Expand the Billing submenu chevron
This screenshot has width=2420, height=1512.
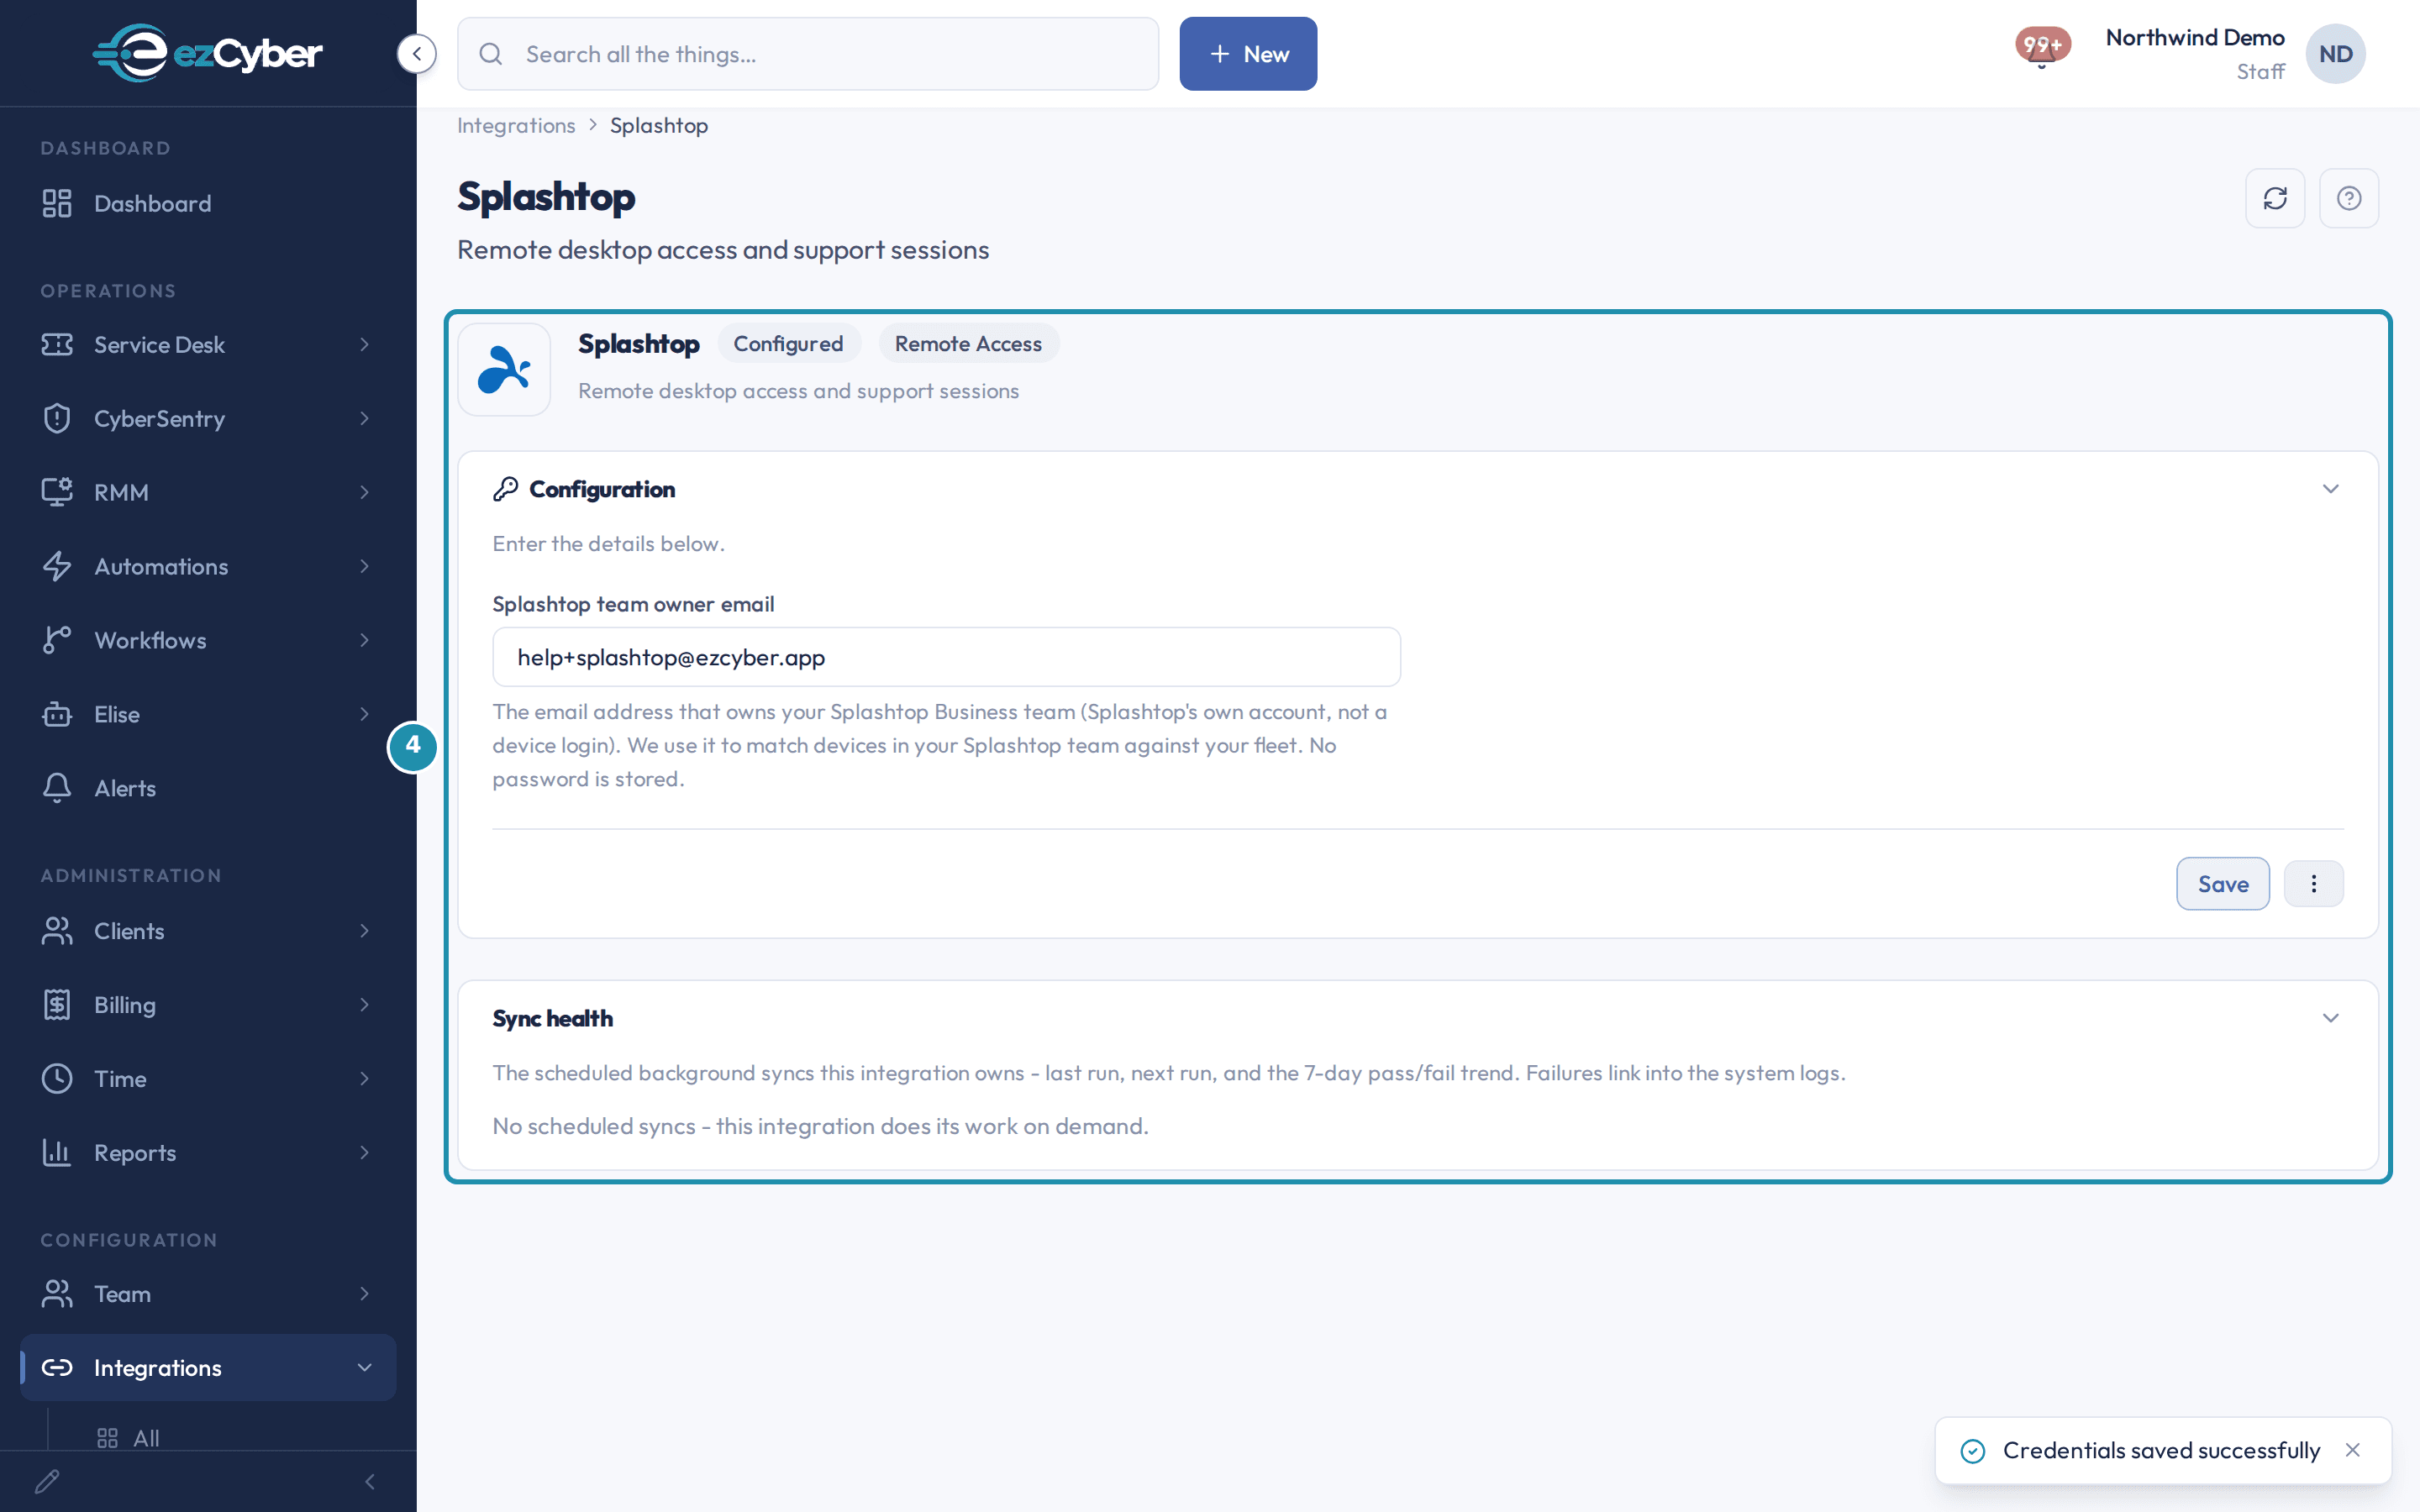pos(365,1005)
